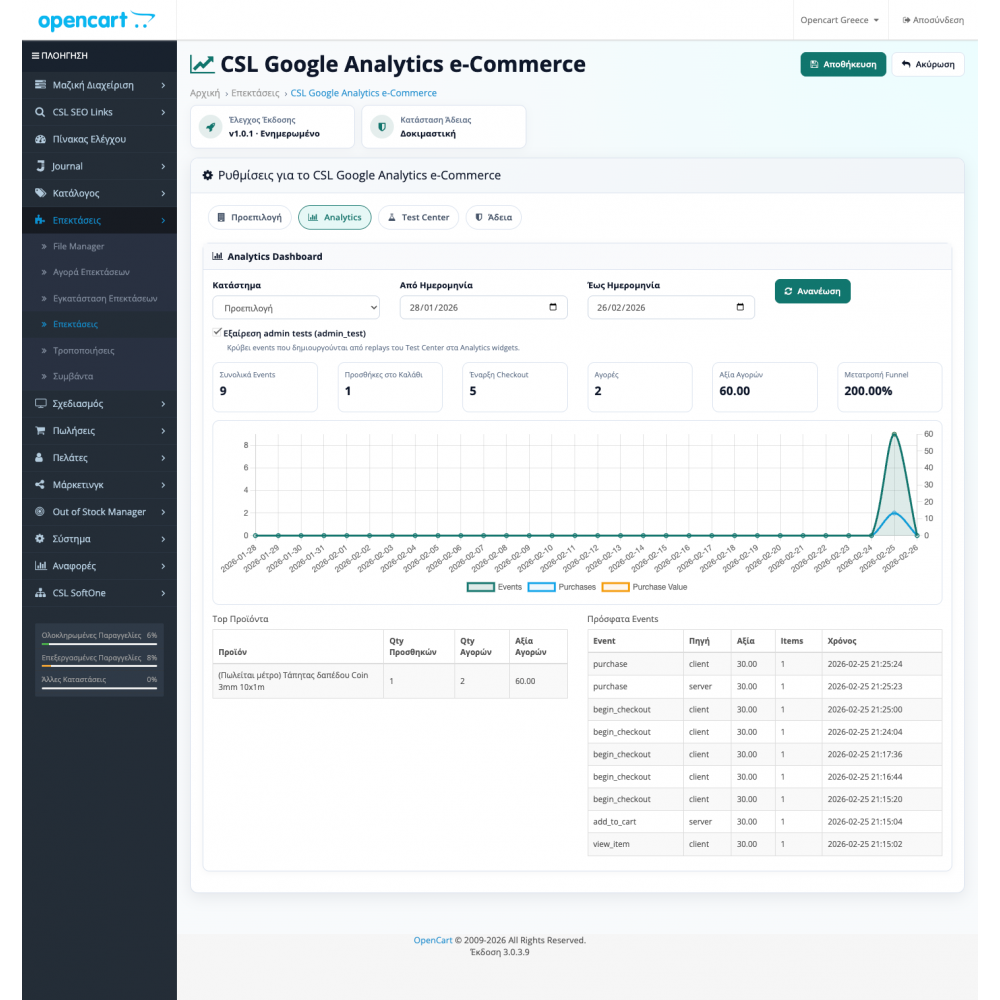The width and height of the screenshot is (1000, 1000).
Task: Expand the Κατάλογος menu chevron
Action: click(x=163, y=193)
